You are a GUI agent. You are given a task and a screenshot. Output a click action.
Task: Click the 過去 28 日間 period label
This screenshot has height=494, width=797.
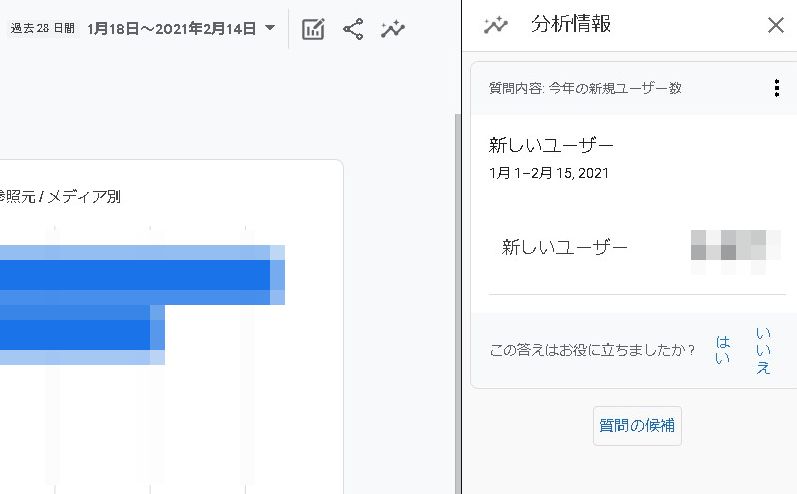(42, 29)
